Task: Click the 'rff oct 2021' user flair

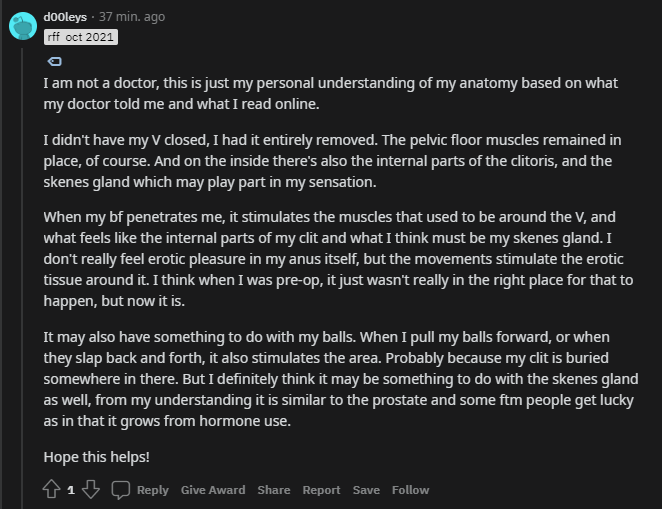Action: tap(81, 37)
